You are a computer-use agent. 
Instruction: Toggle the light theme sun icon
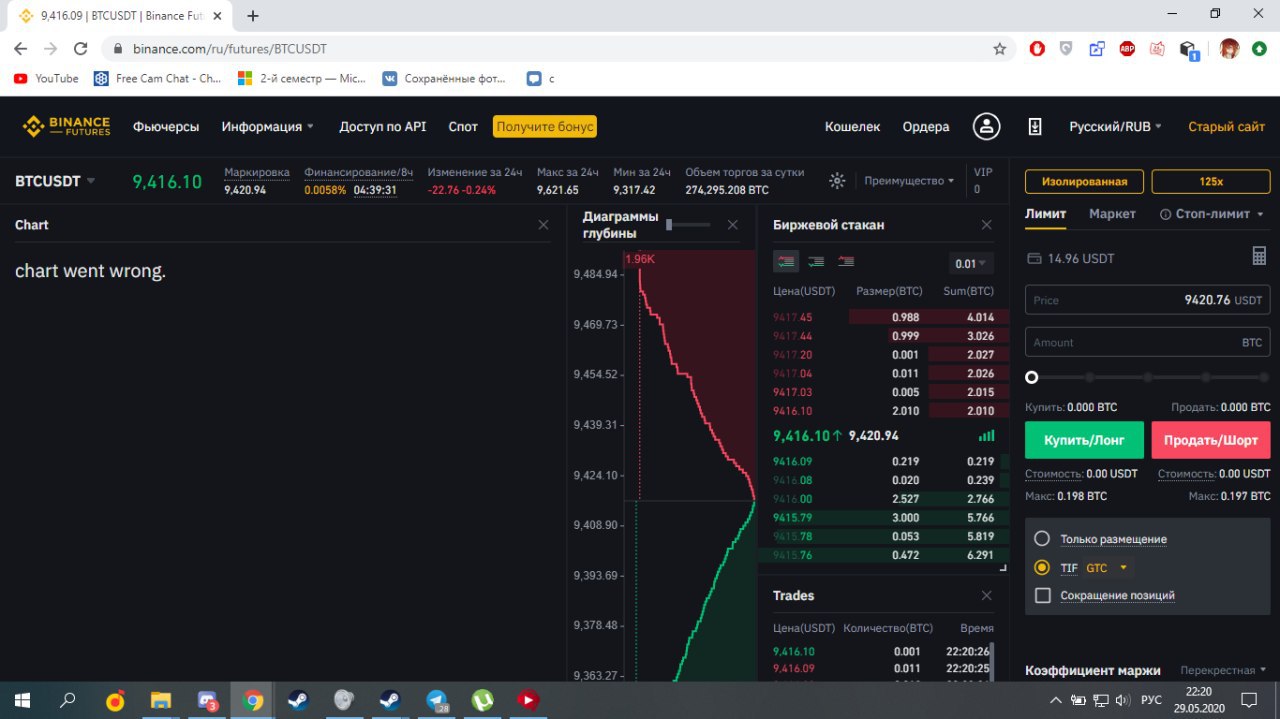pyautogui.click(x=838, y=181)
